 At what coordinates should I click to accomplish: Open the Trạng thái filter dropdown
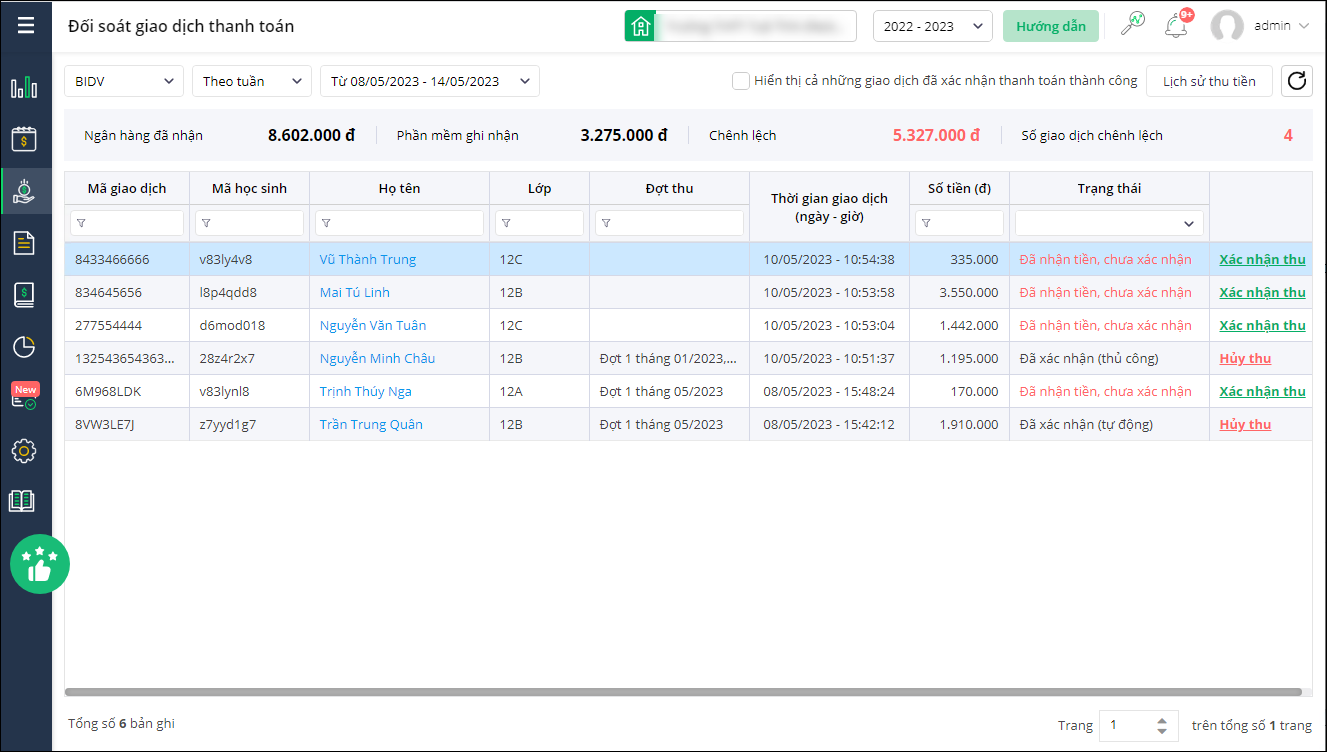1108,223
